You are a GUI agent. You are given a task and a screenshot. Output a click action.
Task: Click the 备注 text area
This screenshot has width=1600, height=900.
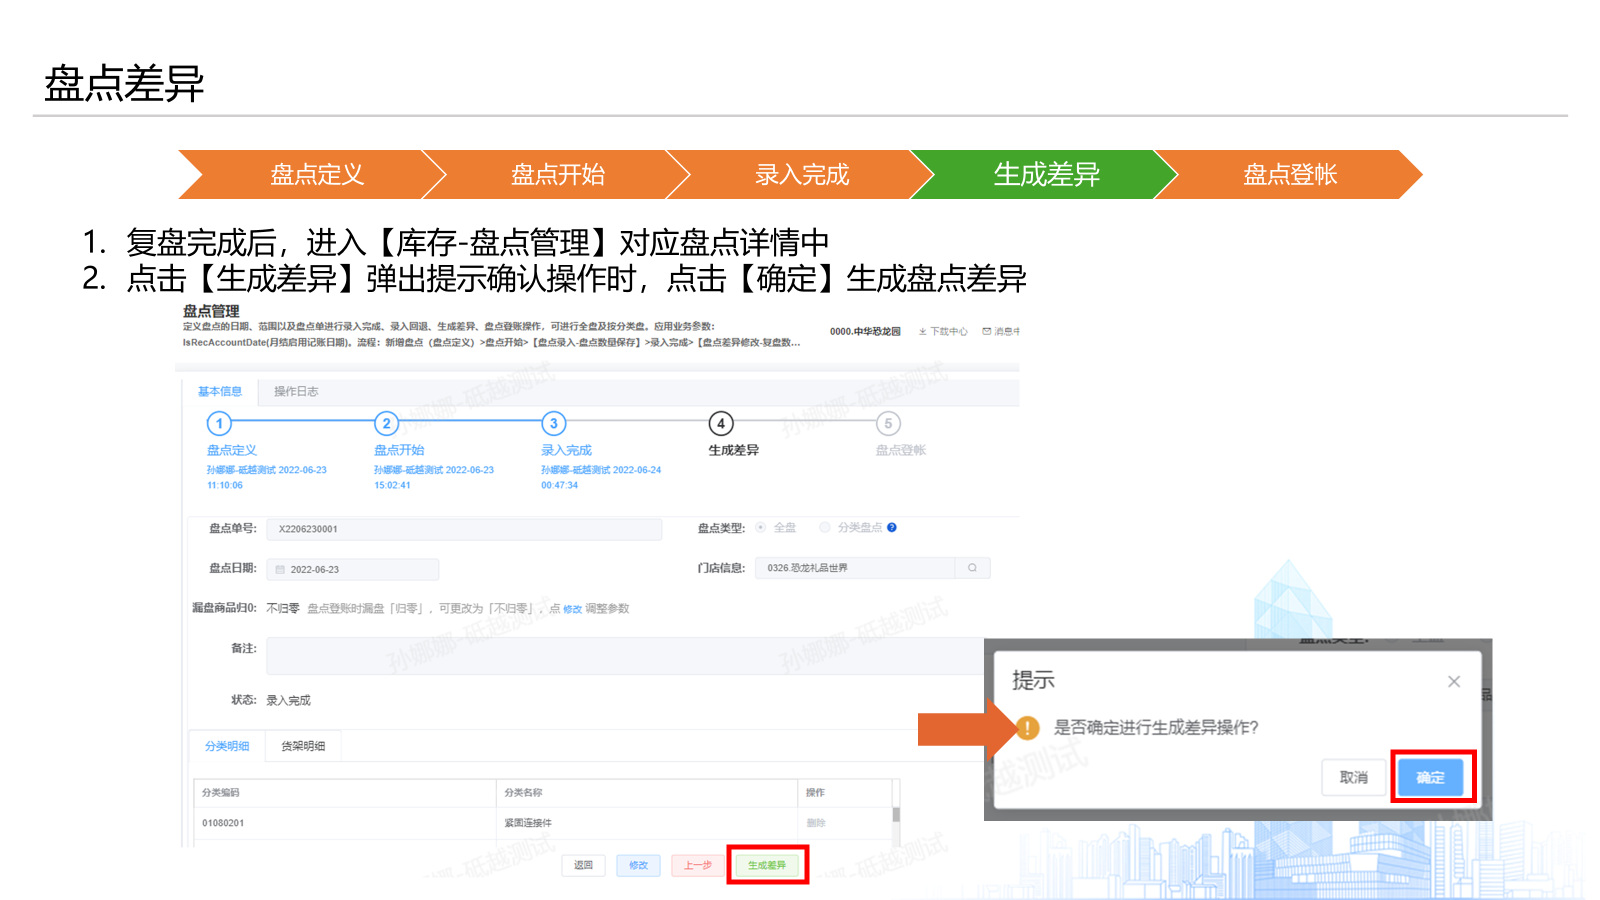(x=625, y=656)
